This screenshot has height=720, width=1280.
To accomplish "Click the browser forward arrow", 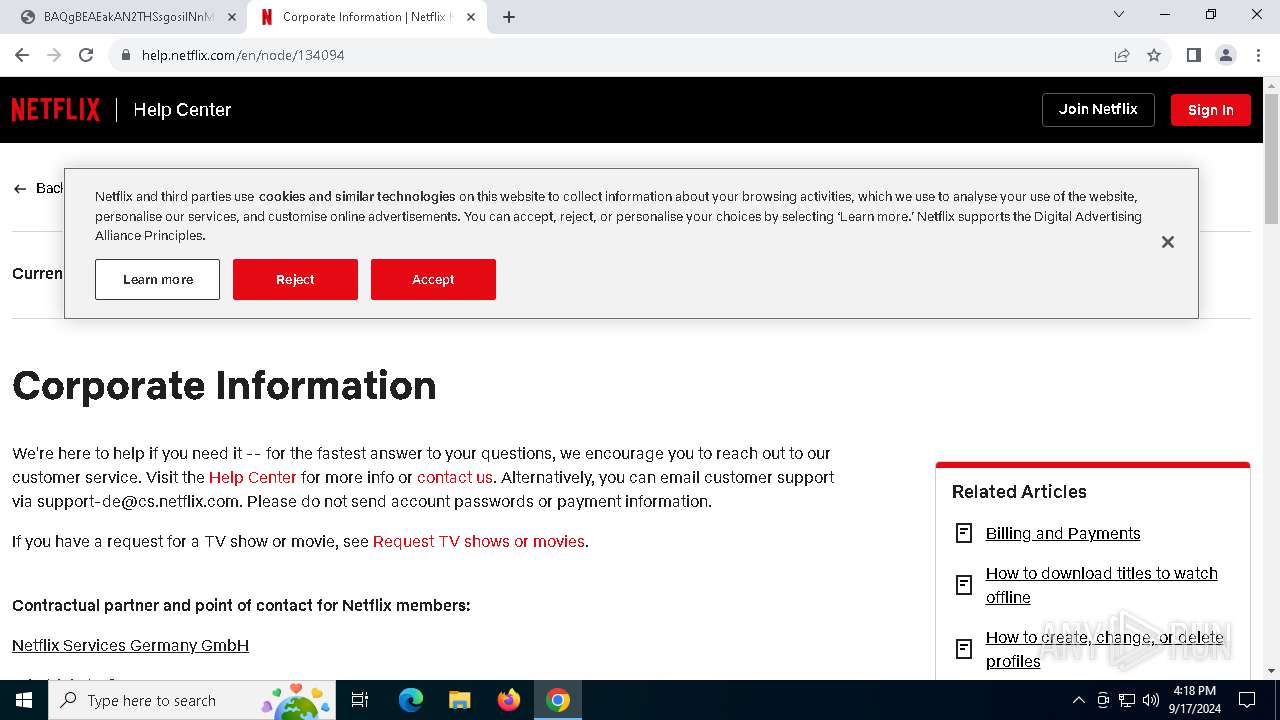I will coord(54,55).
